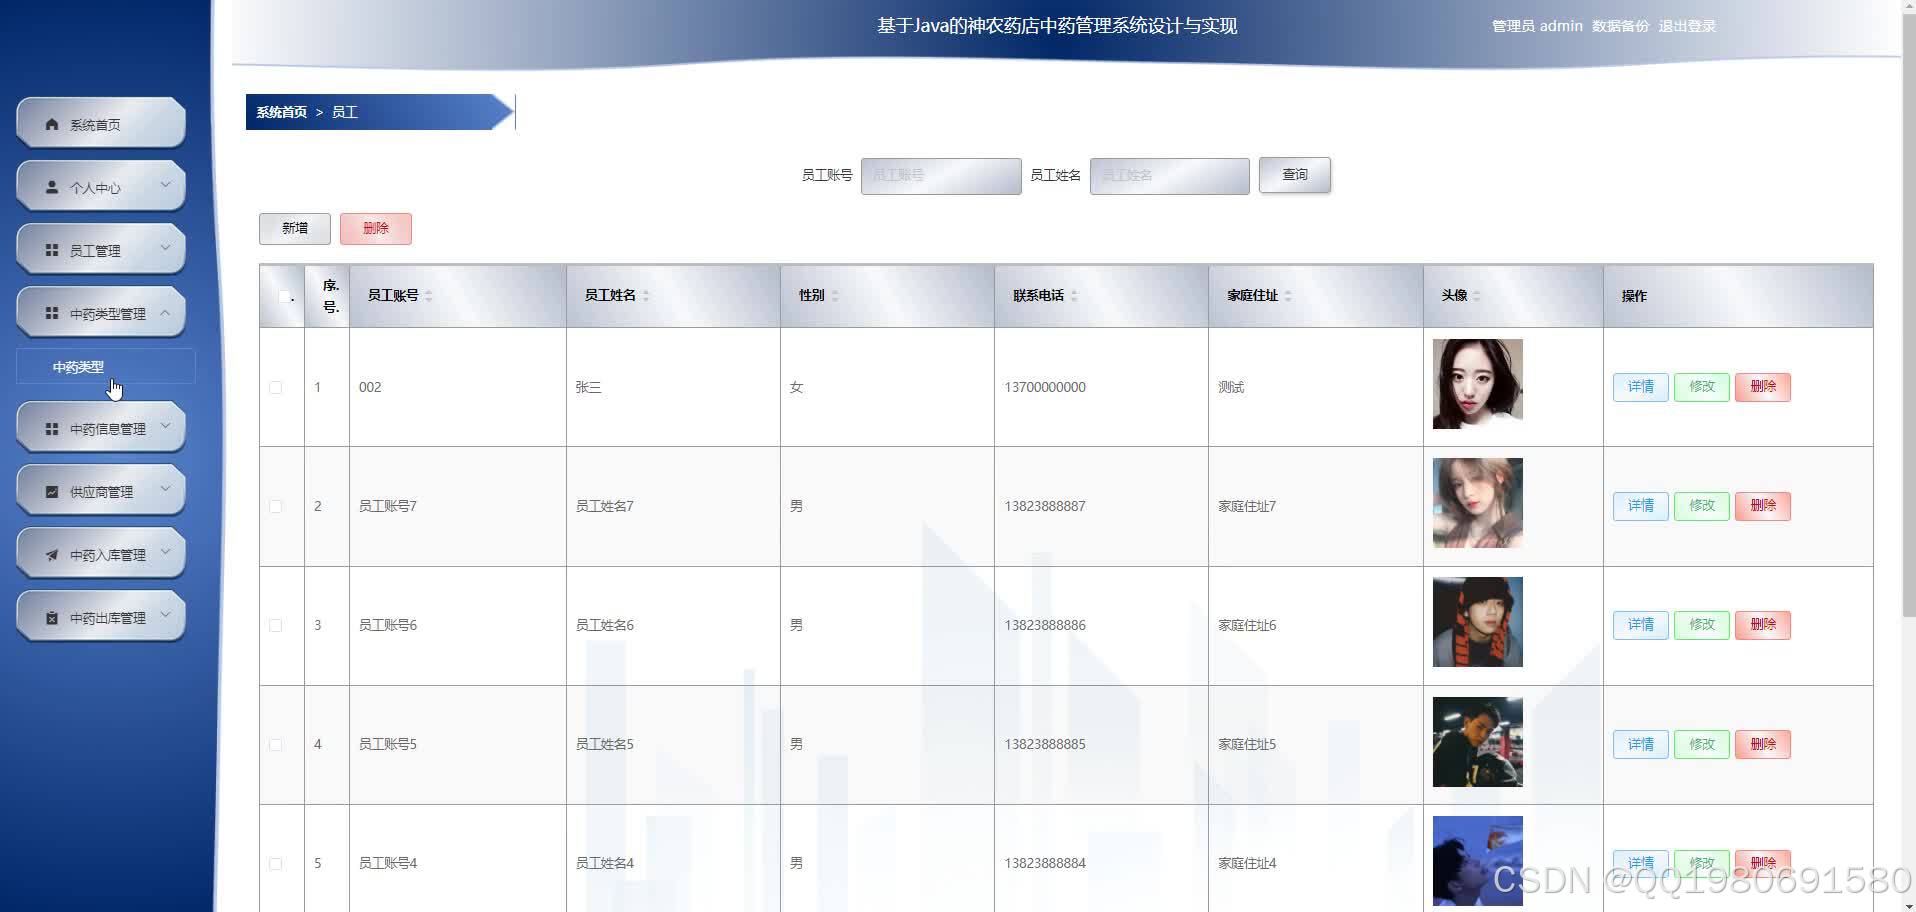Click the grid icon beside 中药类型管理
The width and height of the screenshot is (1916, 912).
(52, 313)
